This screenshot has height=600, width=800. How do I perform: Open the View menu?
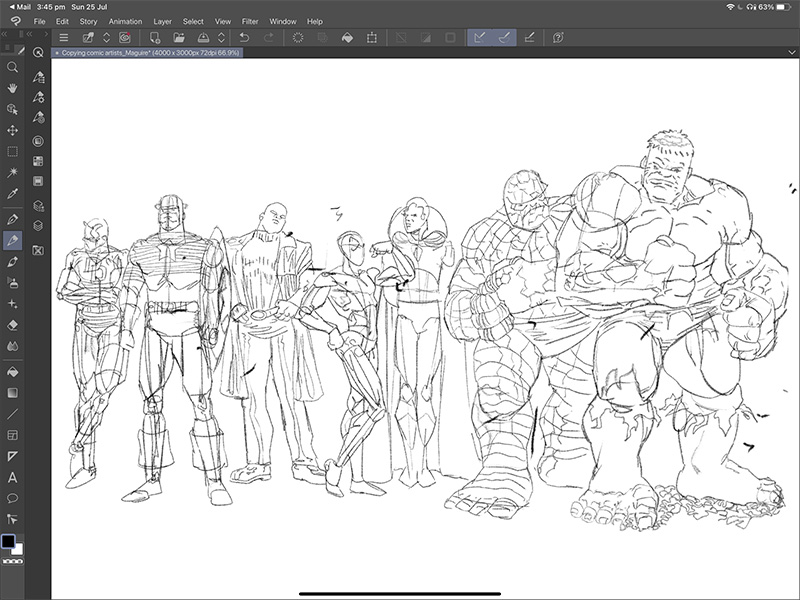click(x=223, y=21)
